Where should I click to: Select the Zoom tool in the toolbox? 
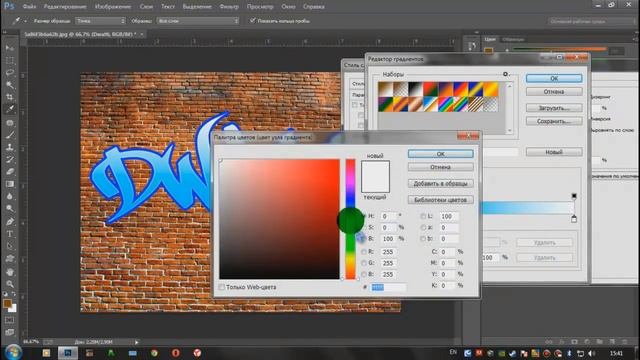(10, 284)
